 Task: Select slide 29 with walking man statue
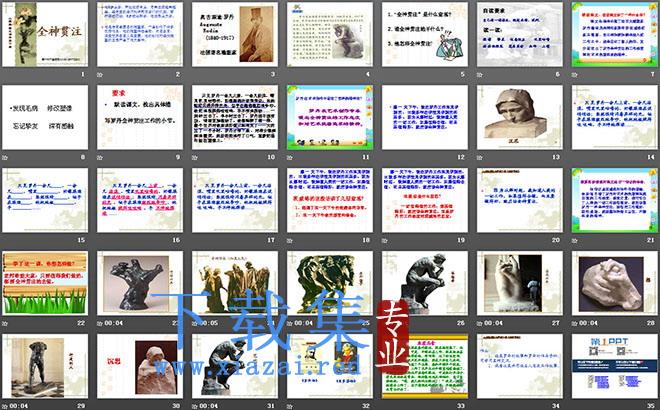point(45,366)
